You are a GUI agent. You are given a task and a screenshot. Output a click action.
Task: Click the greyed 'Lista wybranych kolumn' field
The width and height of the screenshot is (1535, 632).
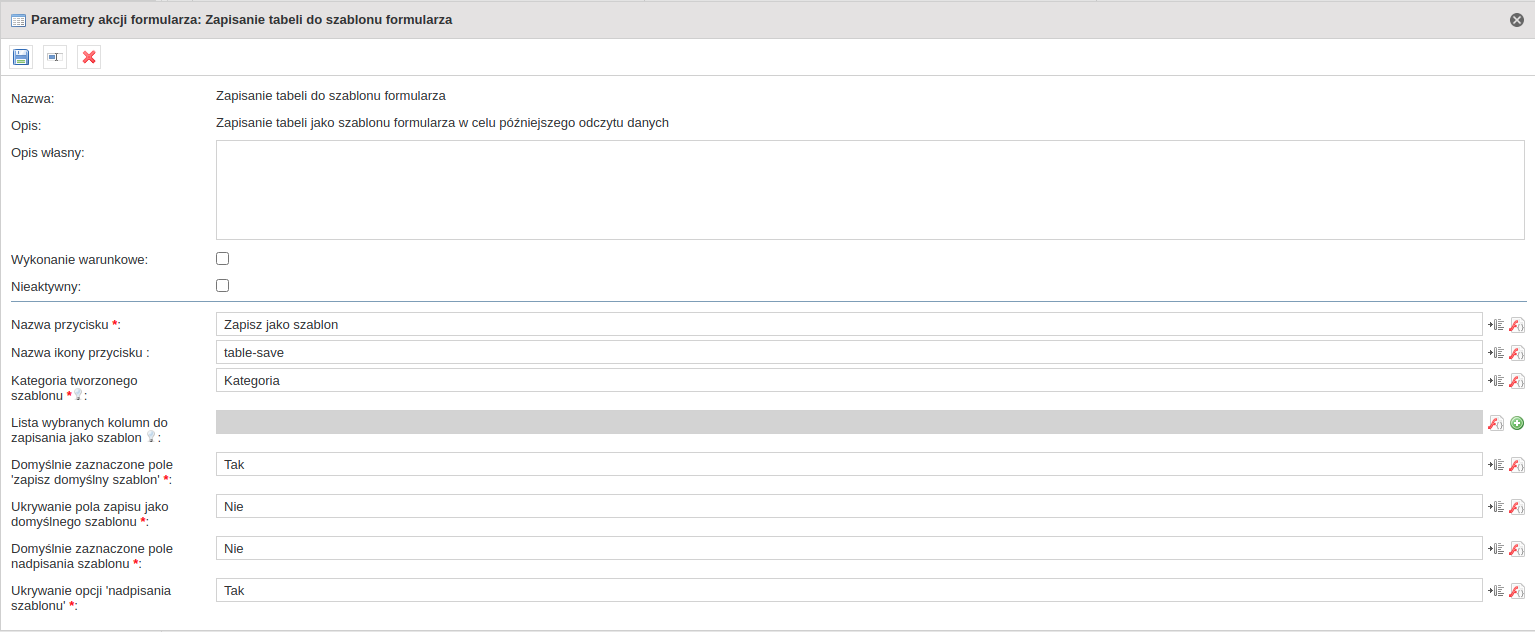click(x=848, y=422)
